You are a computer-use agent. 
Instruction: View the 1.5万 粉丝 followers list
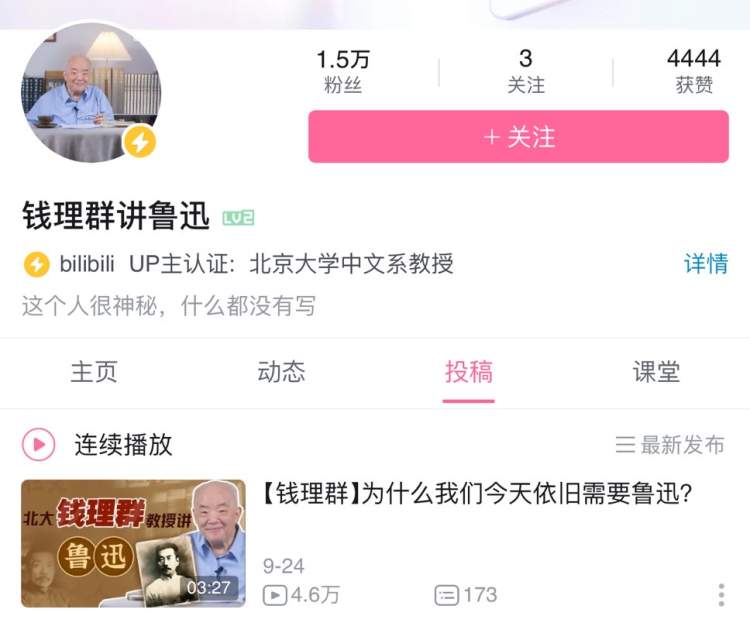[343, 72]
